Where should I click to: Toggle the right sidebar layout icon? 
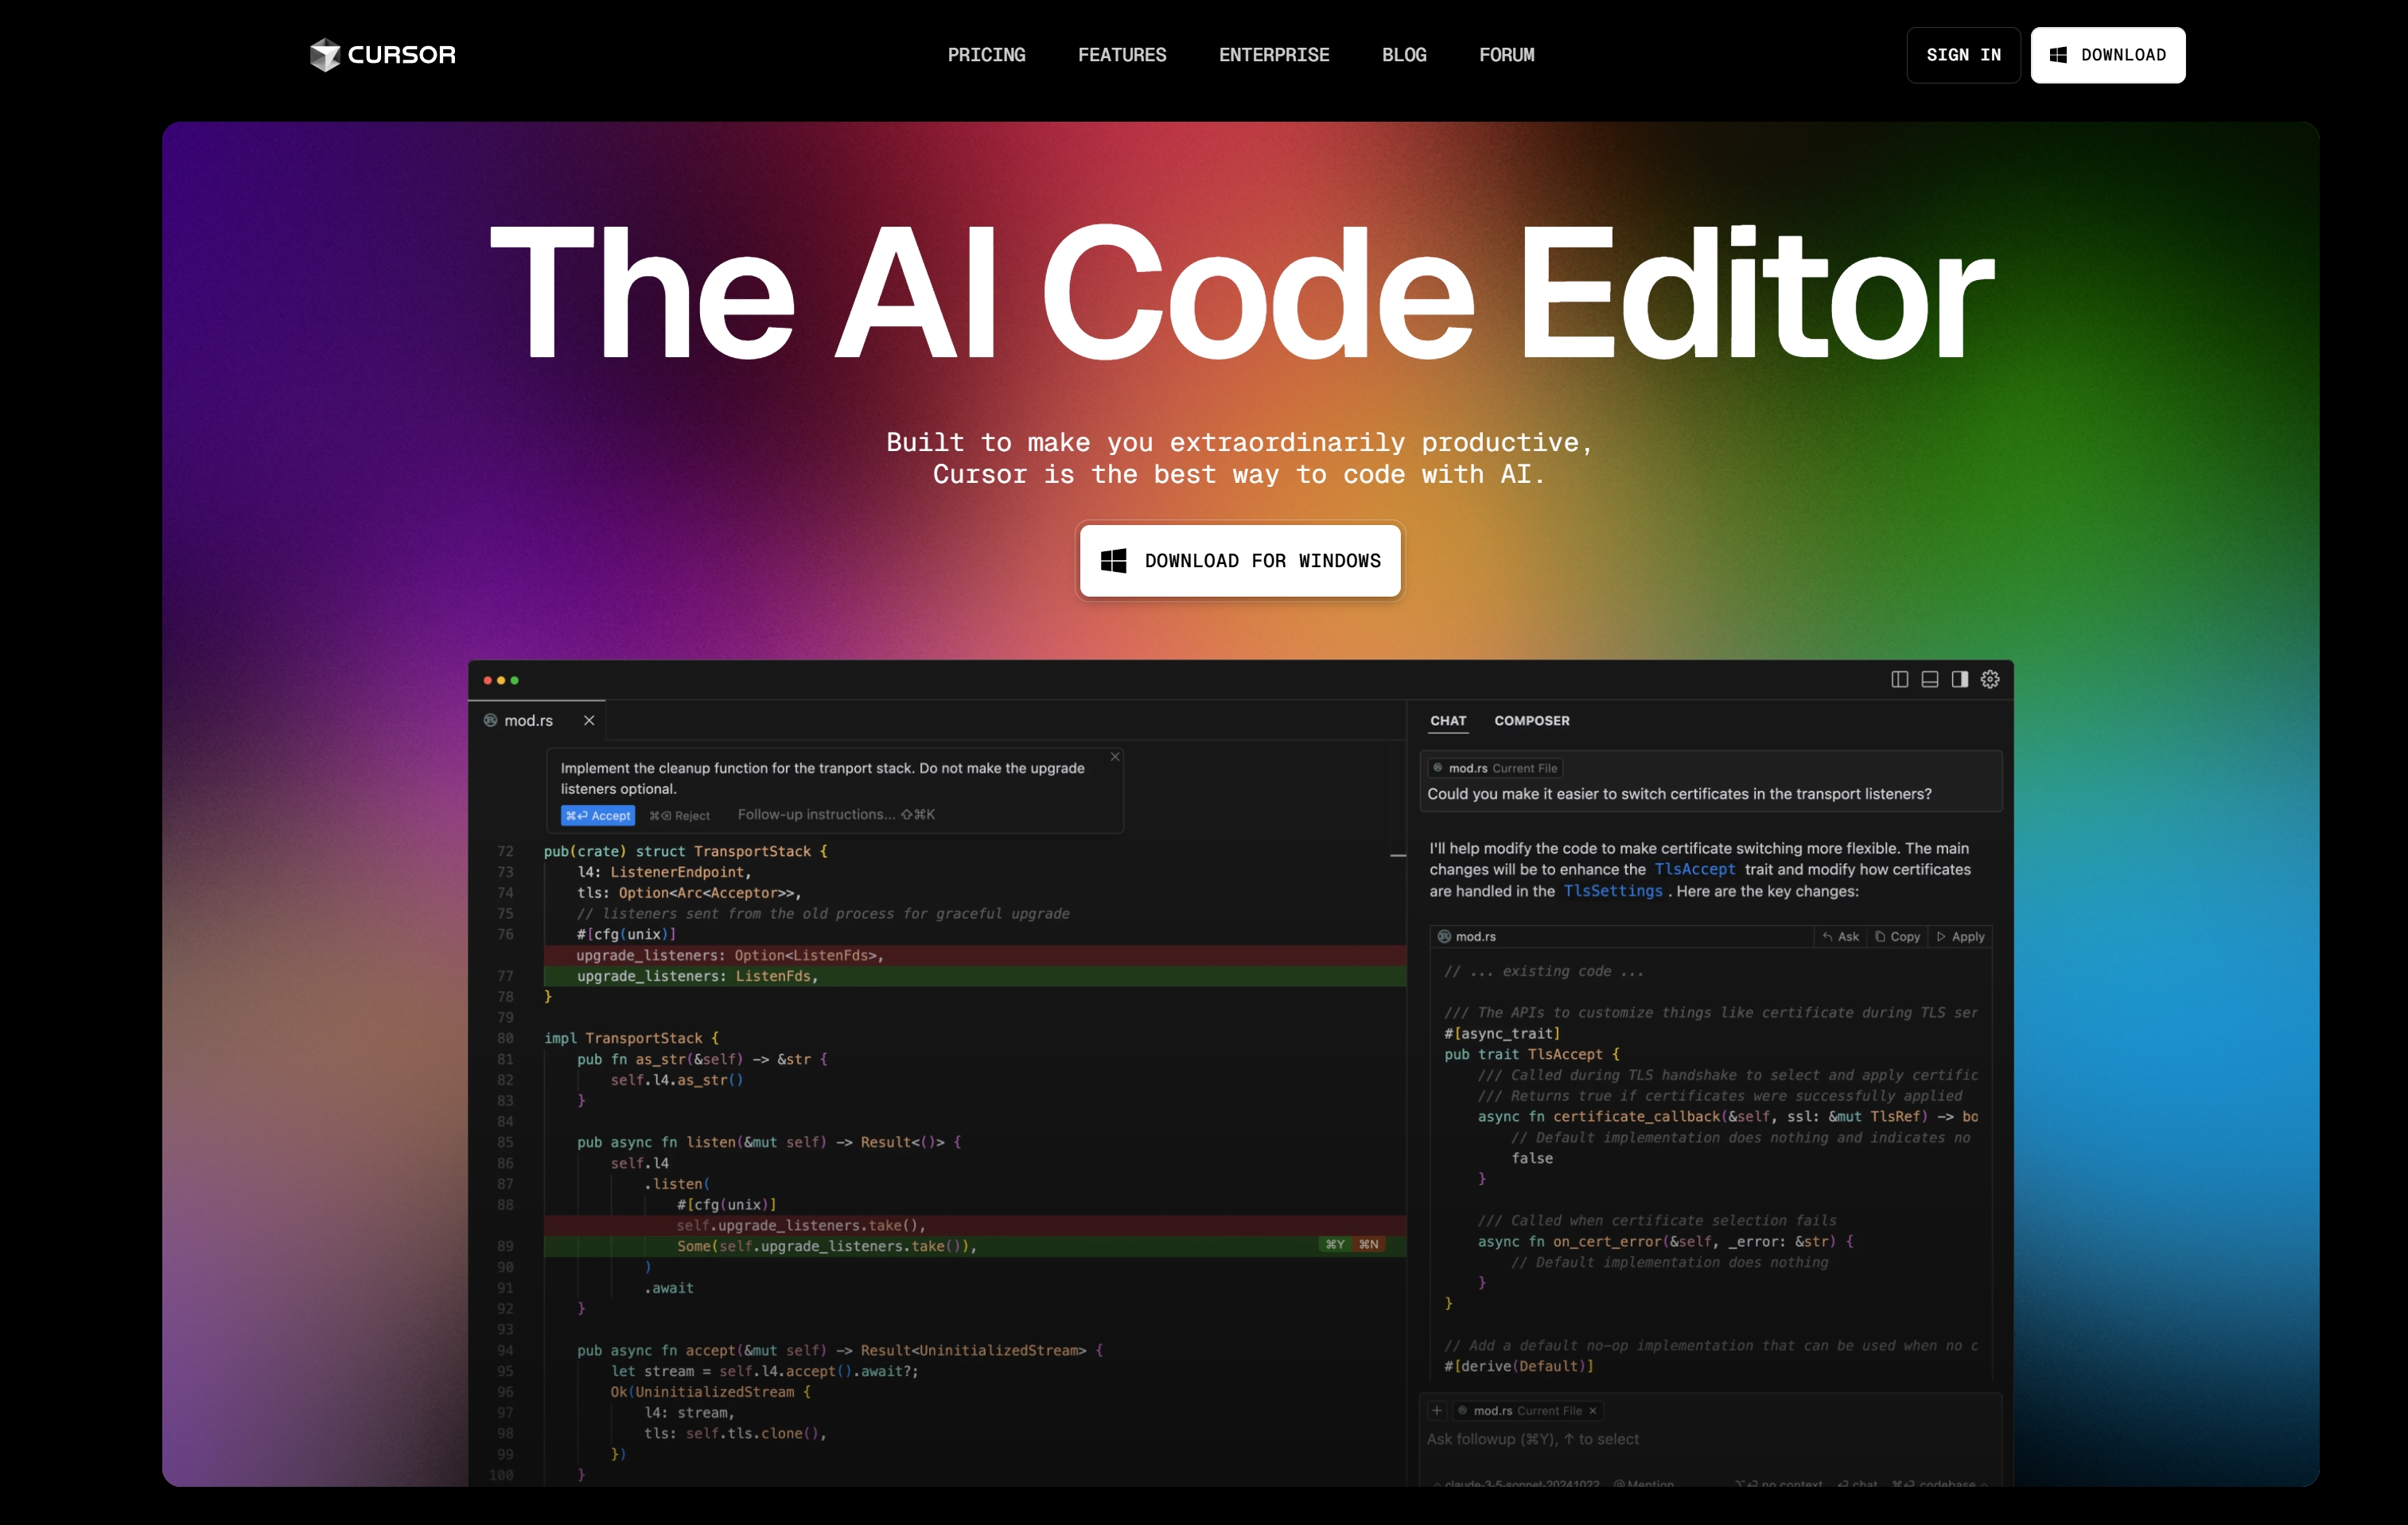pyautogui.click(x=1959, y=679)
